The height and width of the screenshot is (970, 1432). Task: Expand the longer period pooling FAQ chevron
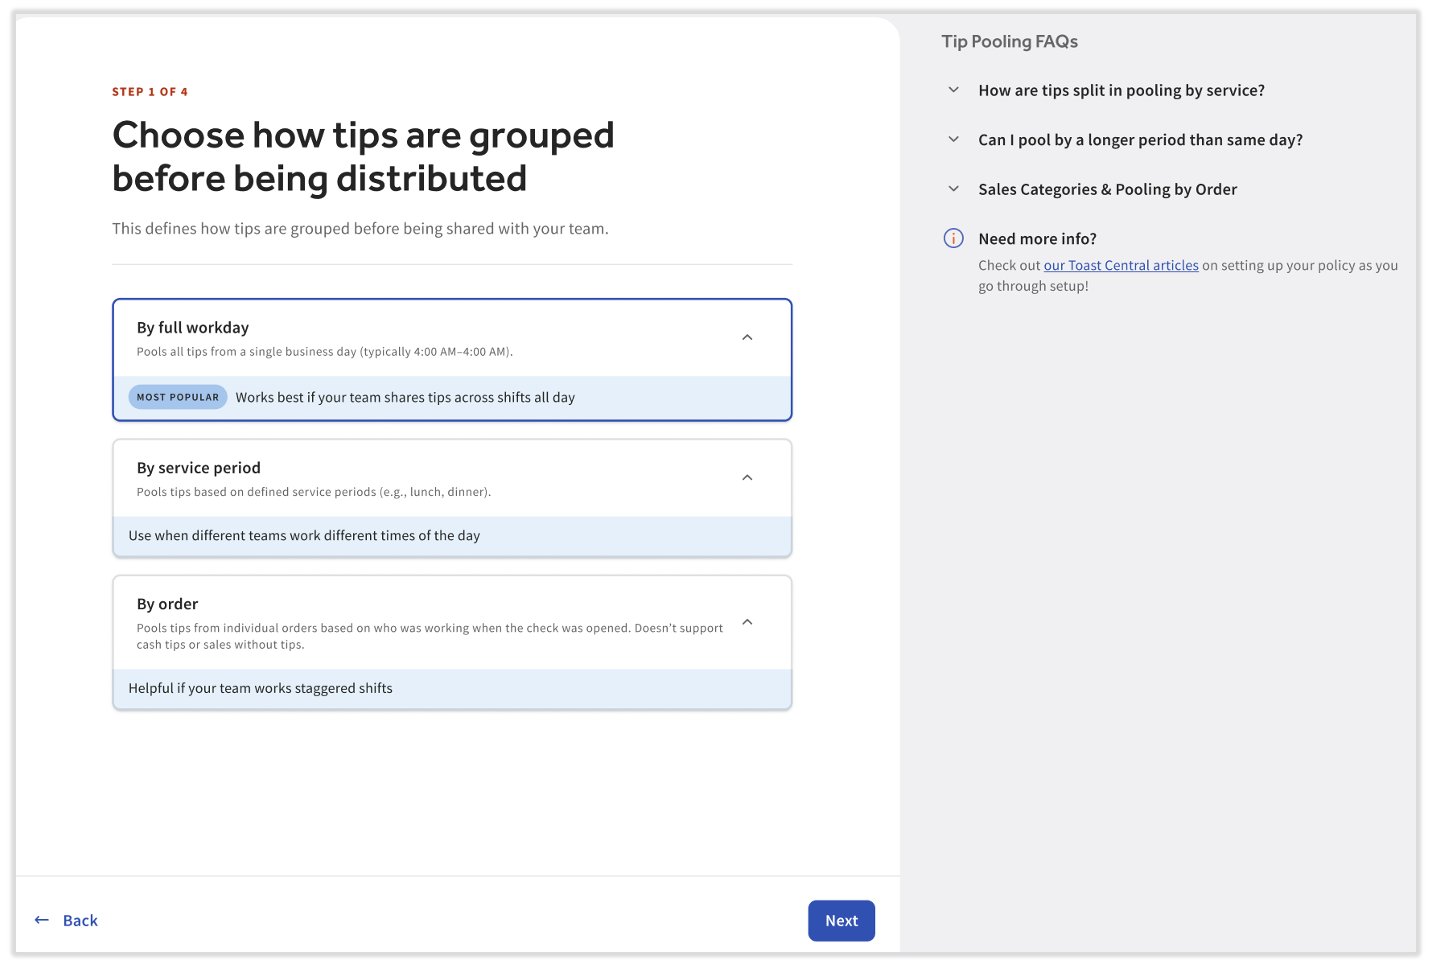tap(953, 140)
